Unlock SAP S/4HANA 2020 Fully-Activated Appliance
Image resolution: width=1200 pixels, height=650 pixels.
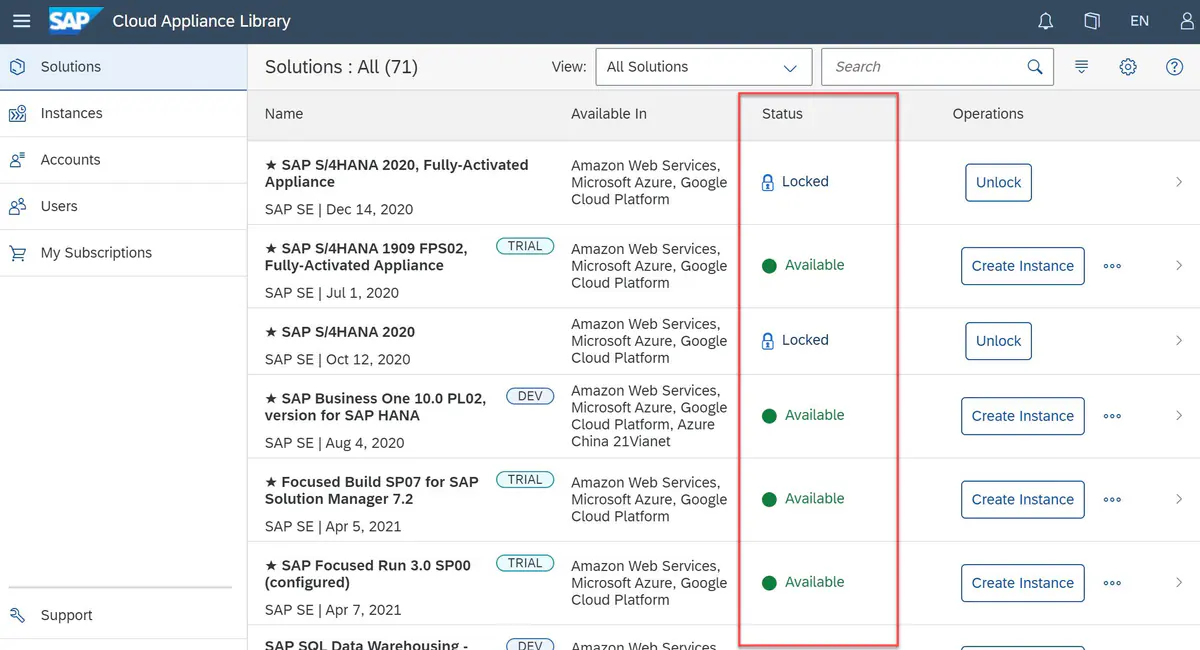(x=998, y=183)
